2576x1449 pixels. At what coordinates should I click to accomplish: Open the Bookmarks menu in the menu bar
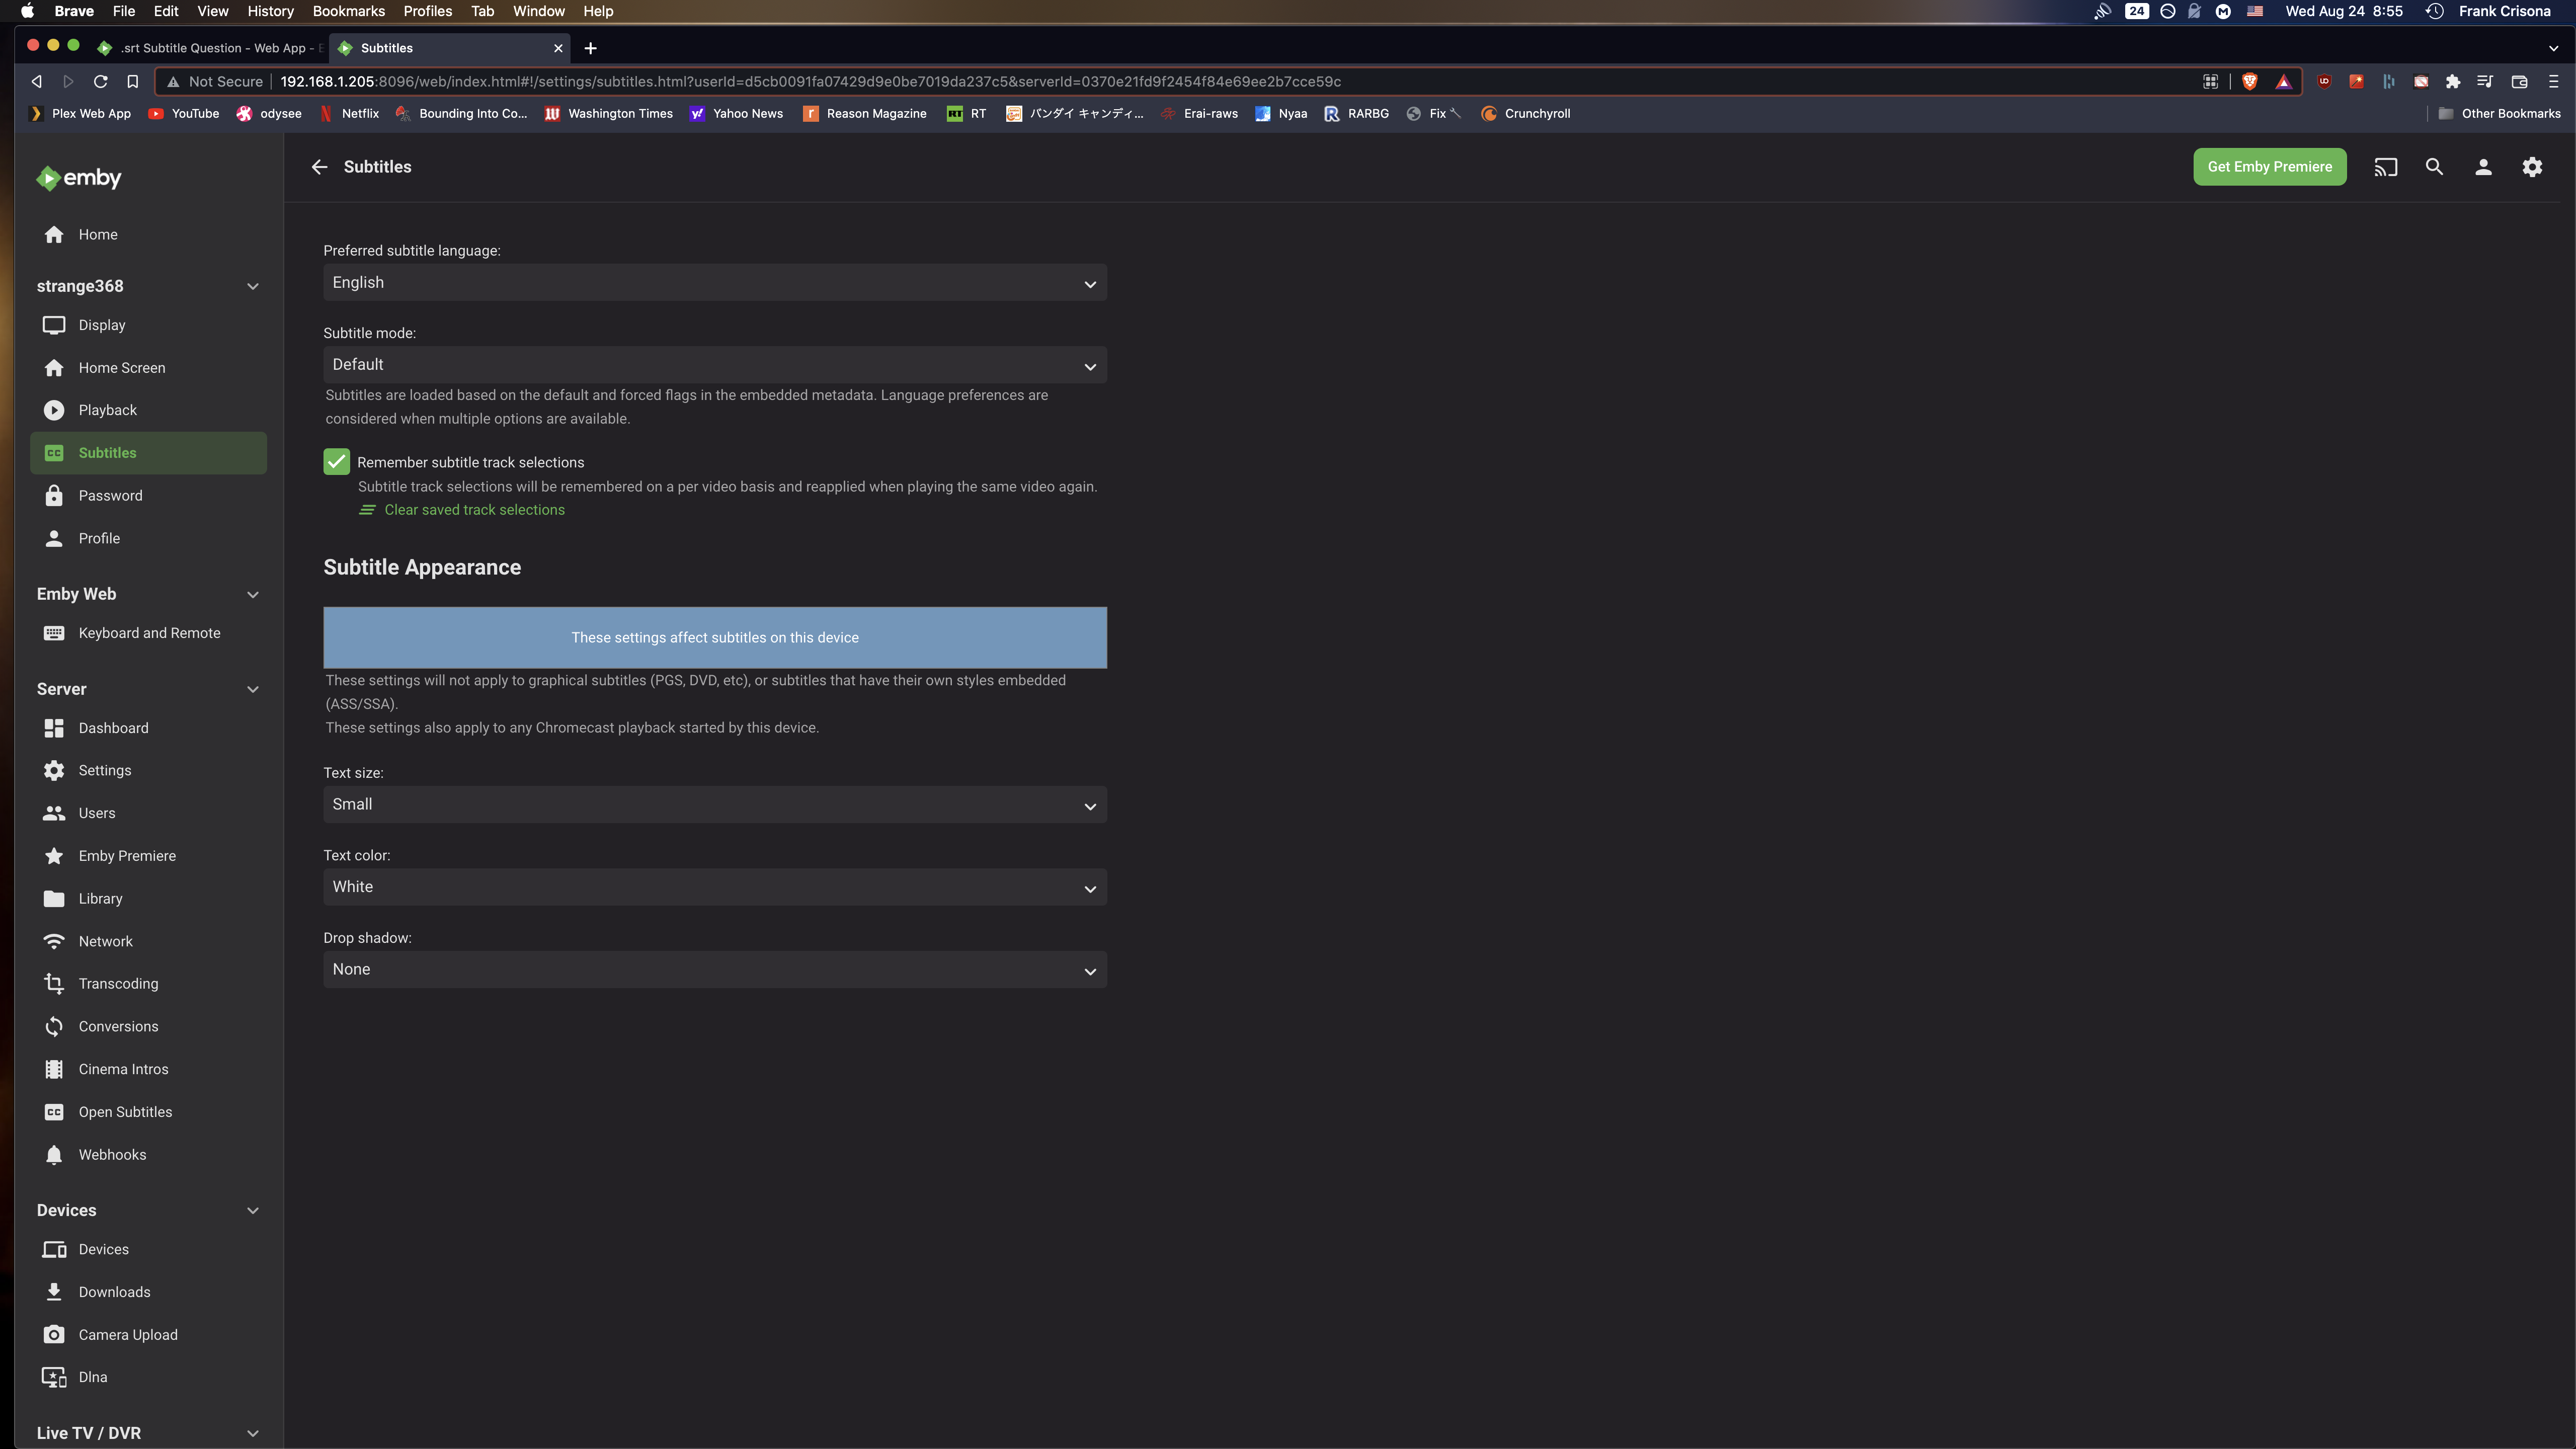tap(348, 11)
